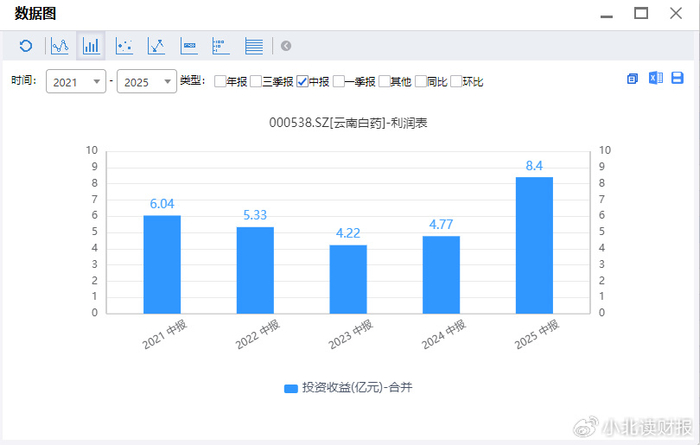This screenshot has height=445, width=700.
Task: Tick the 其他 checkbox
Action: click(384, 81)
